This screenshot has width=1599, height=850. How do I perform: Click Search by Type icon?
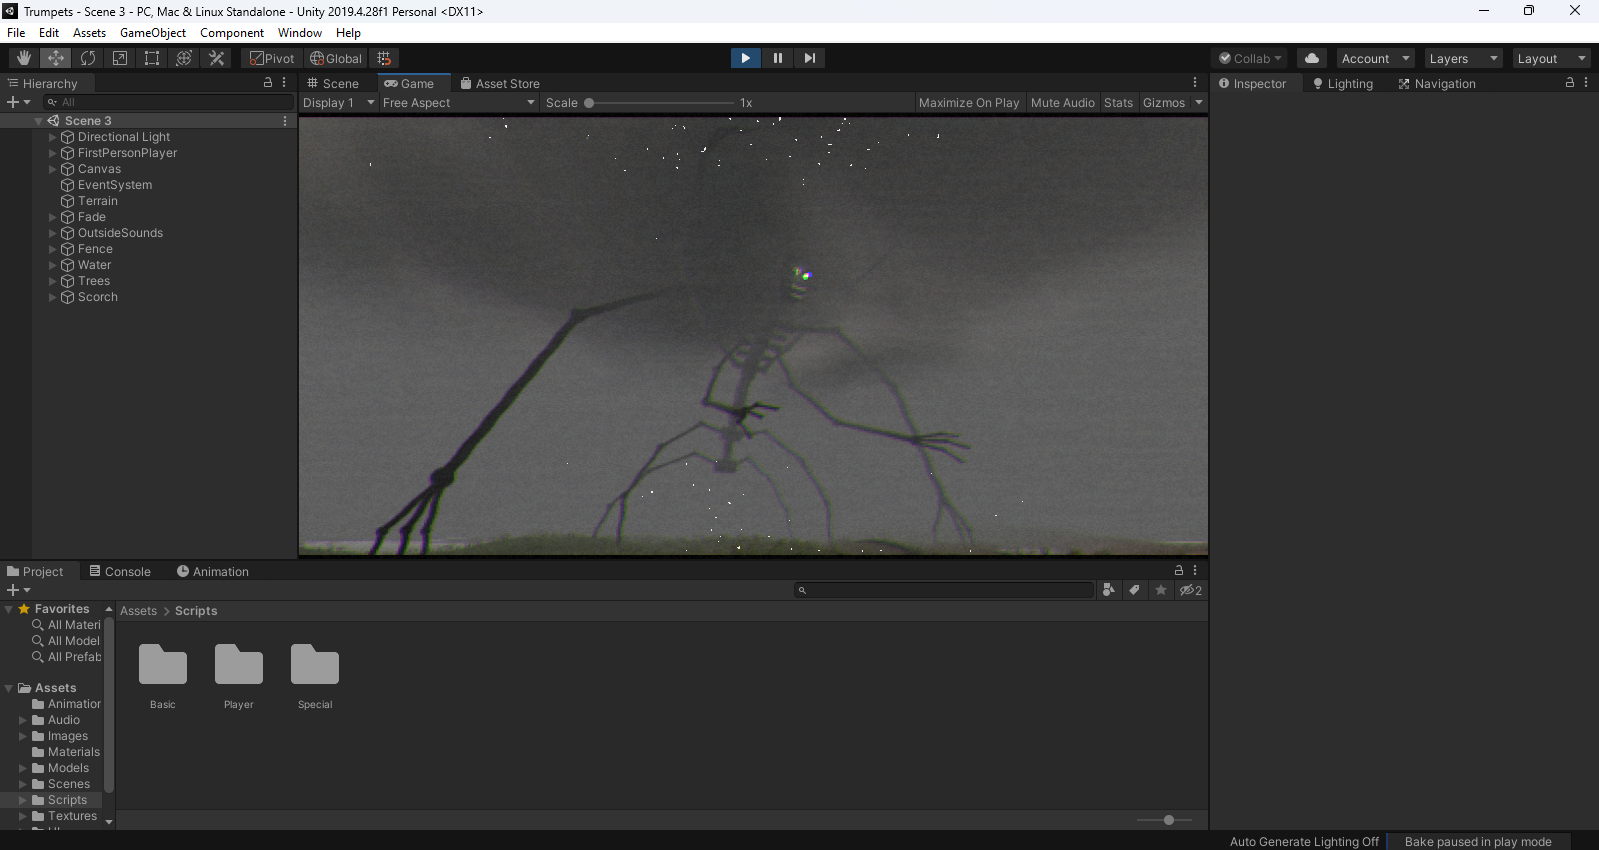pyautogui.click(x=1108, y=590)
